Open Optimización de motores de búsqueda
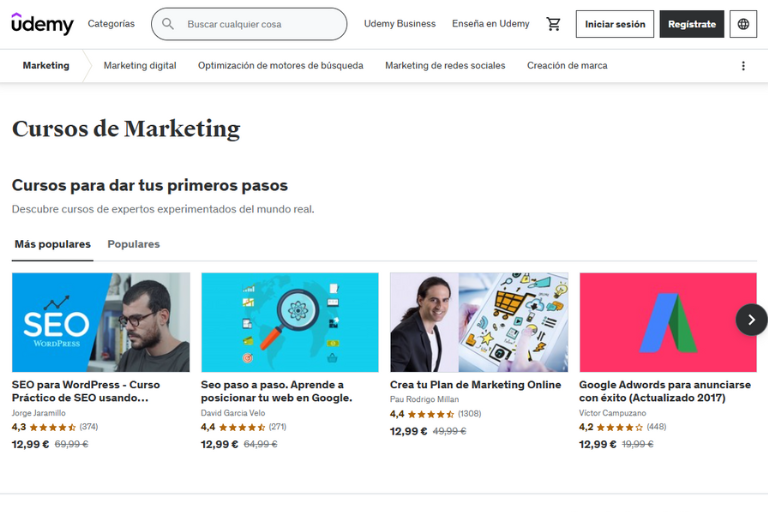 tap(281, 66)
